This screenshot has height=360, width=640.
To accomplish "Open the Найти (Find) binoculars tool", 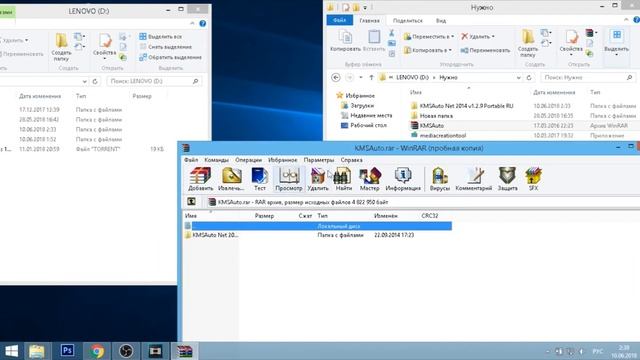I will (x=343, y=179).
